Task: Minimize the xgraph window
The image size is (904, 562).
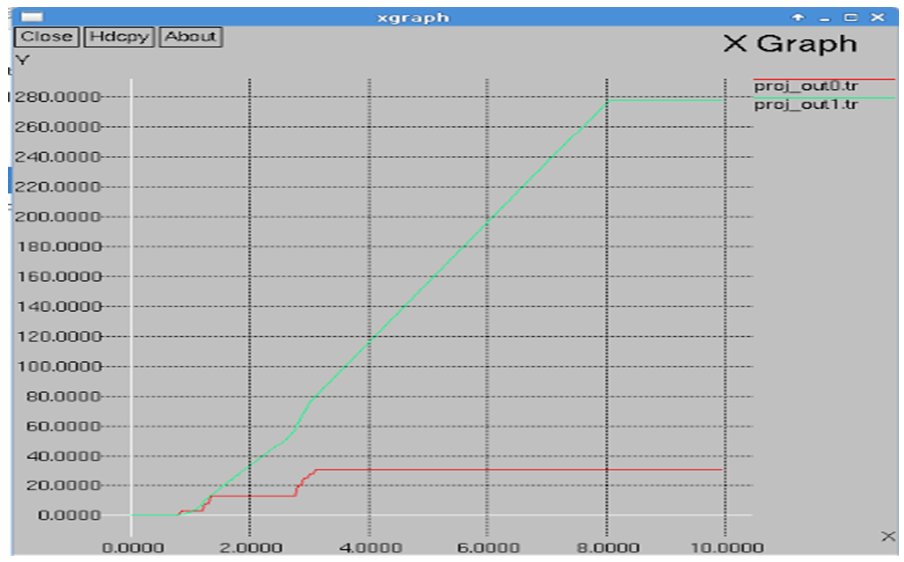Action: click(824, 17)
